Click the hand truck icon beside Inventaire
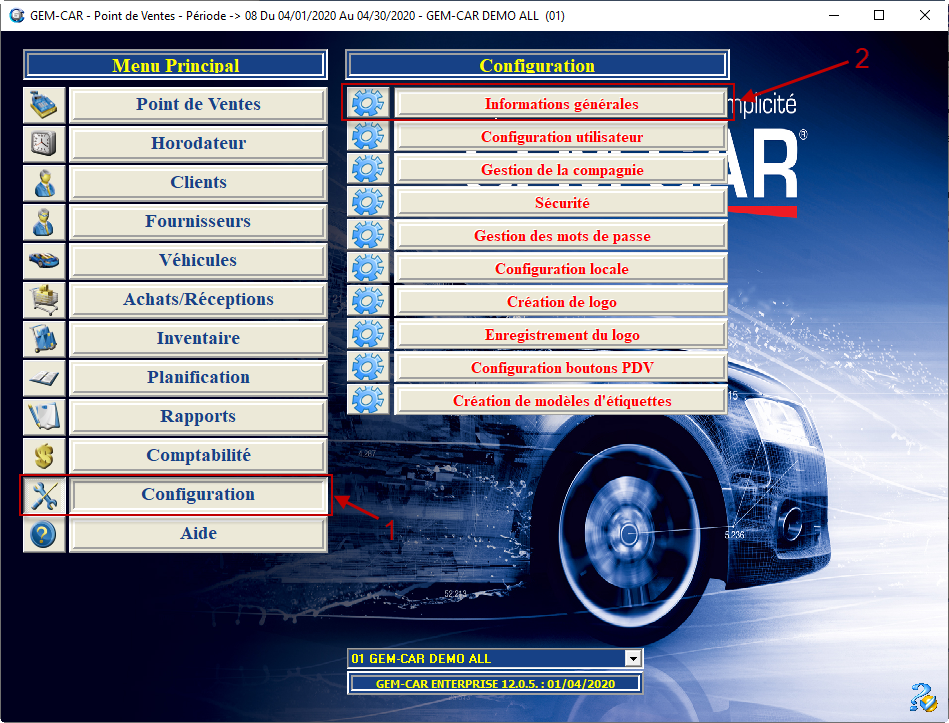This screenshot has height=723, width=949. pyautogui.click(x=44, y=339)
